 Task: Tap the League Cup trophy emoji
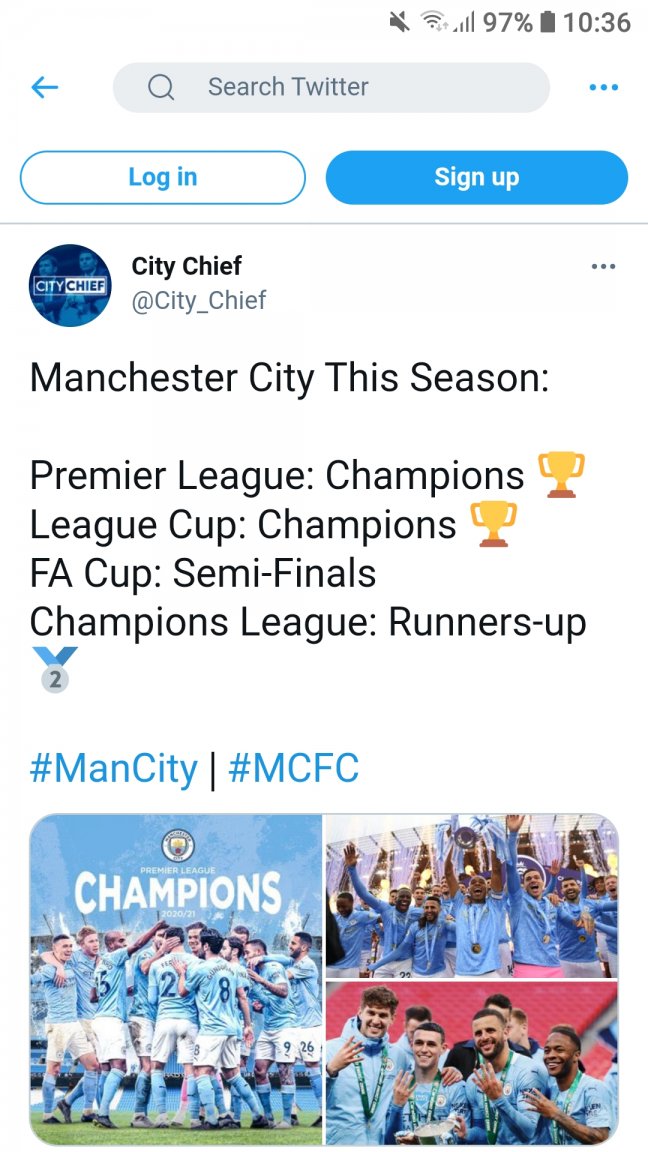493,524
